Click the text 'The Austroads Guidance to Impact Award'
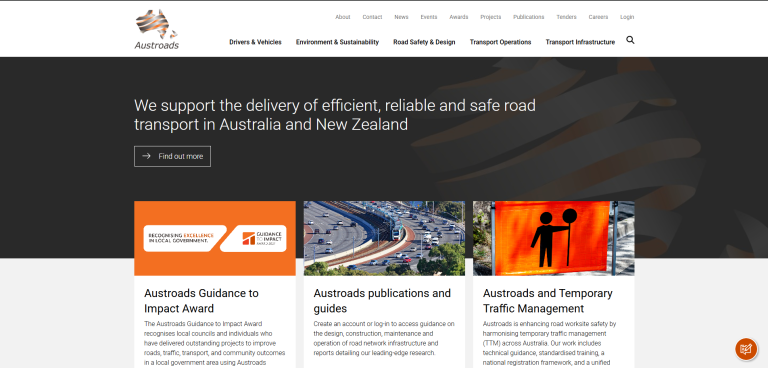 203,324
